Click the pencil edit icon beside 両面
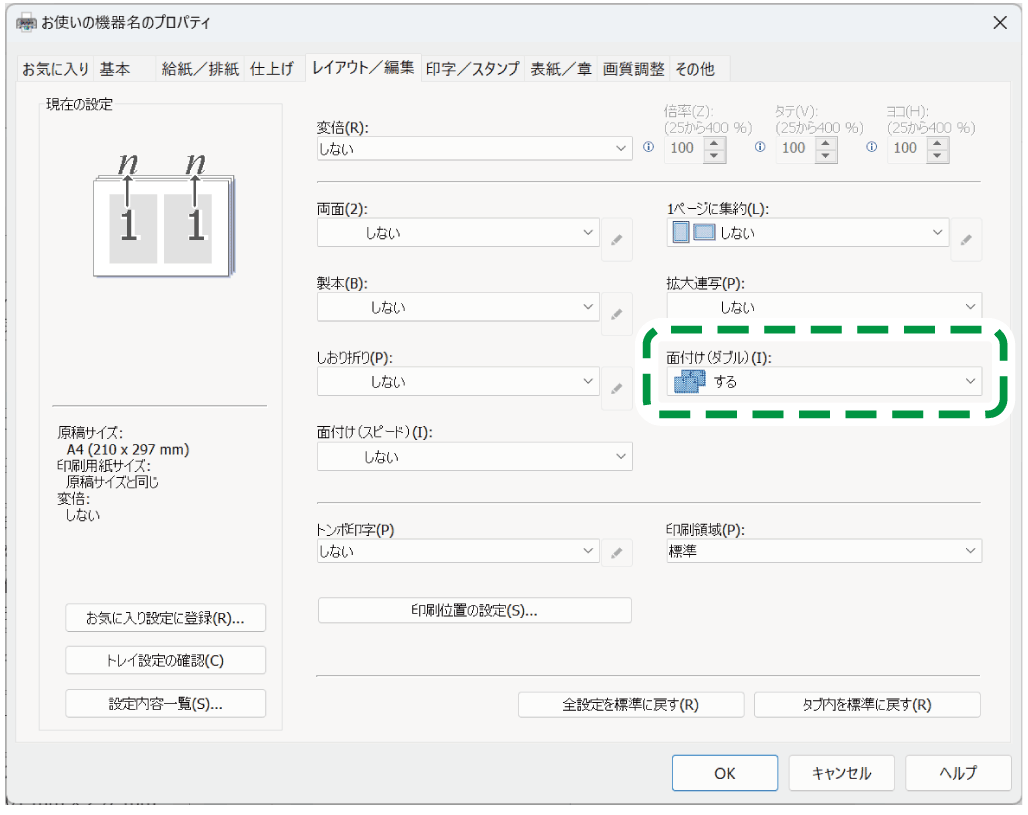This screenshot has width=1028, height=815. coord(617,239)
